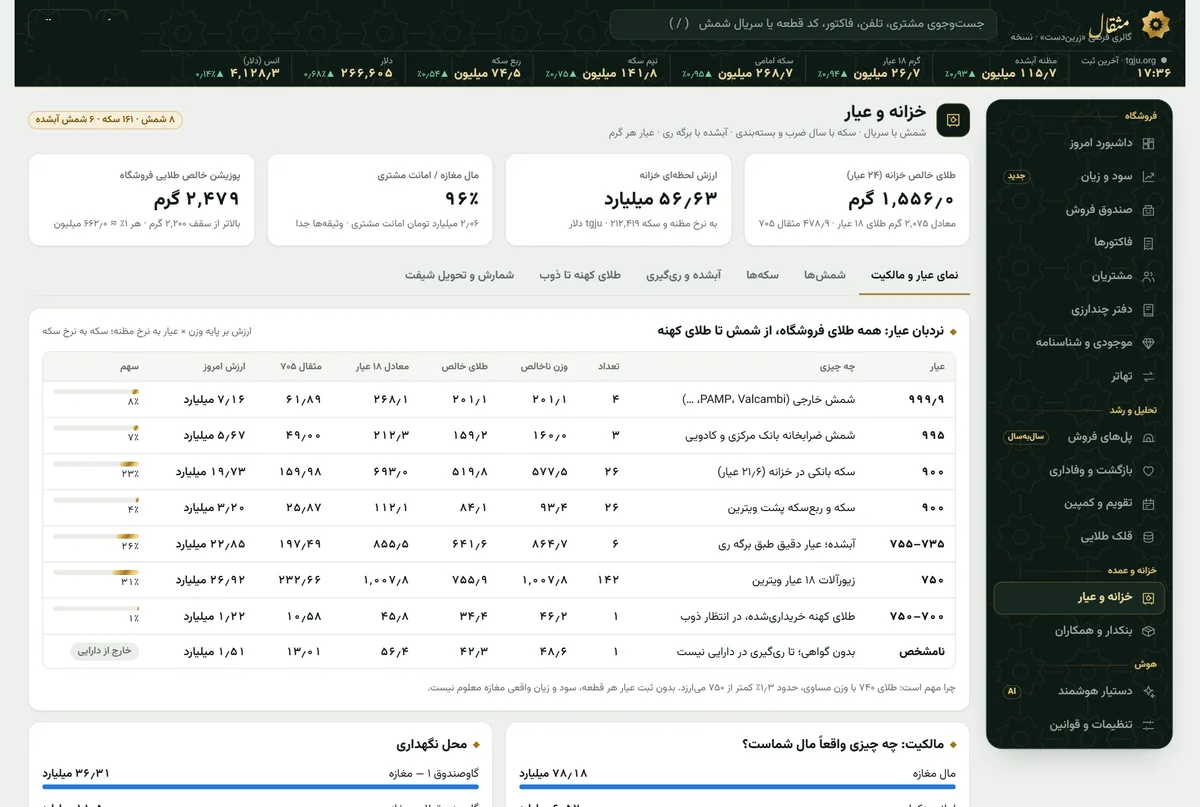Screen dimensions: 1200x807
Task: Open دستیار هوشمند menu entry
Action: click(1079, 691)
